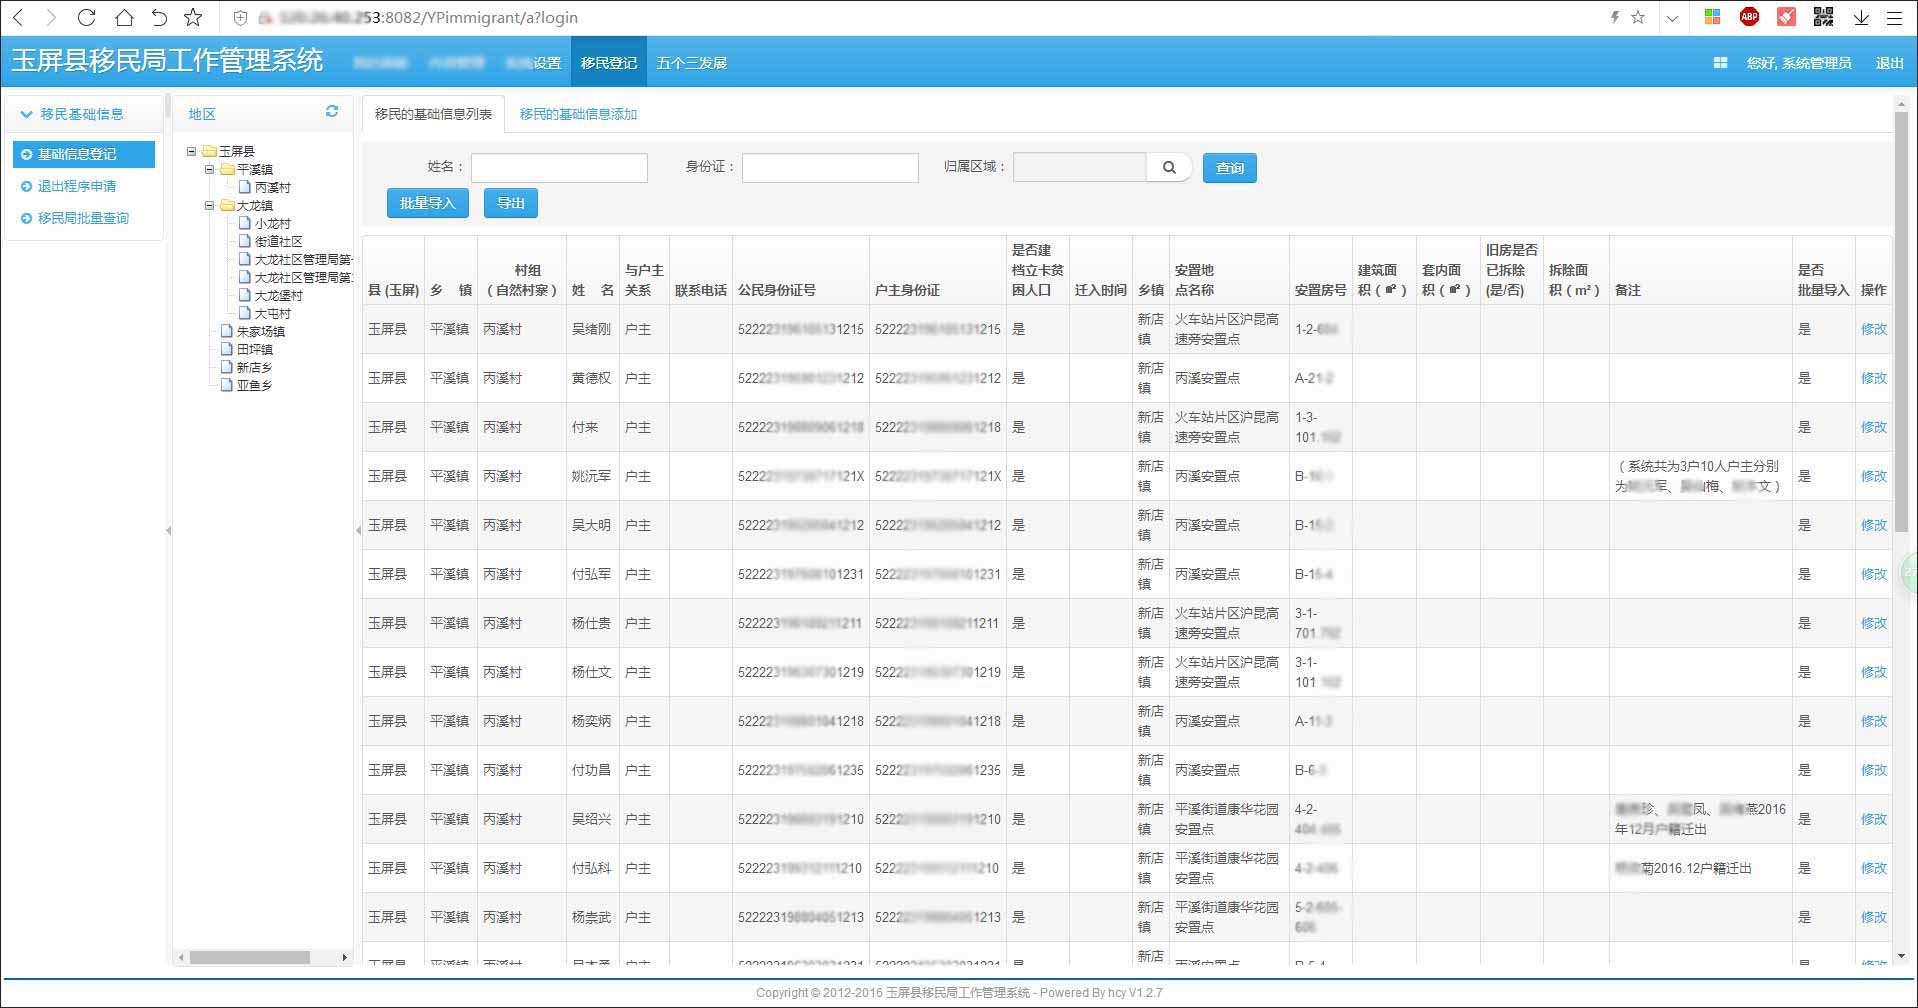Image resolution: width=1918 pixels, height=1008 pixels.
Task: Select 丙溪村 in the region tree
Action: point(272,187)
